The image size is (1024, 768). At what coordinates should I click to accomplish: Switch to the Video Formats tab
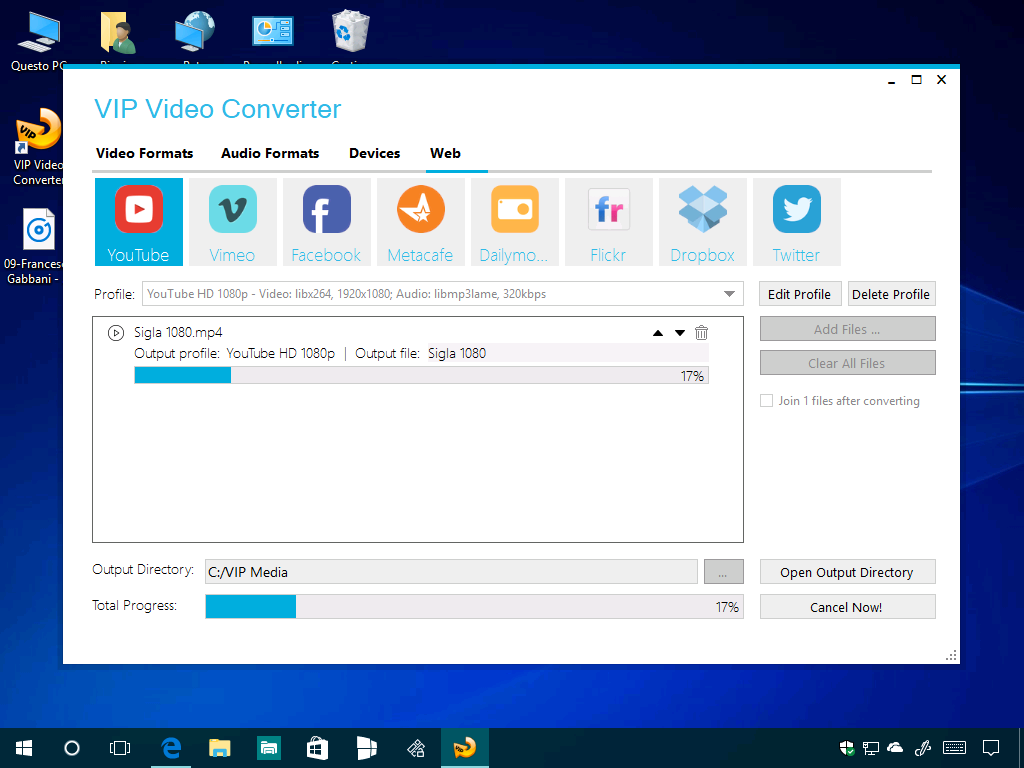pyautogui.click(x=144, y=153)
